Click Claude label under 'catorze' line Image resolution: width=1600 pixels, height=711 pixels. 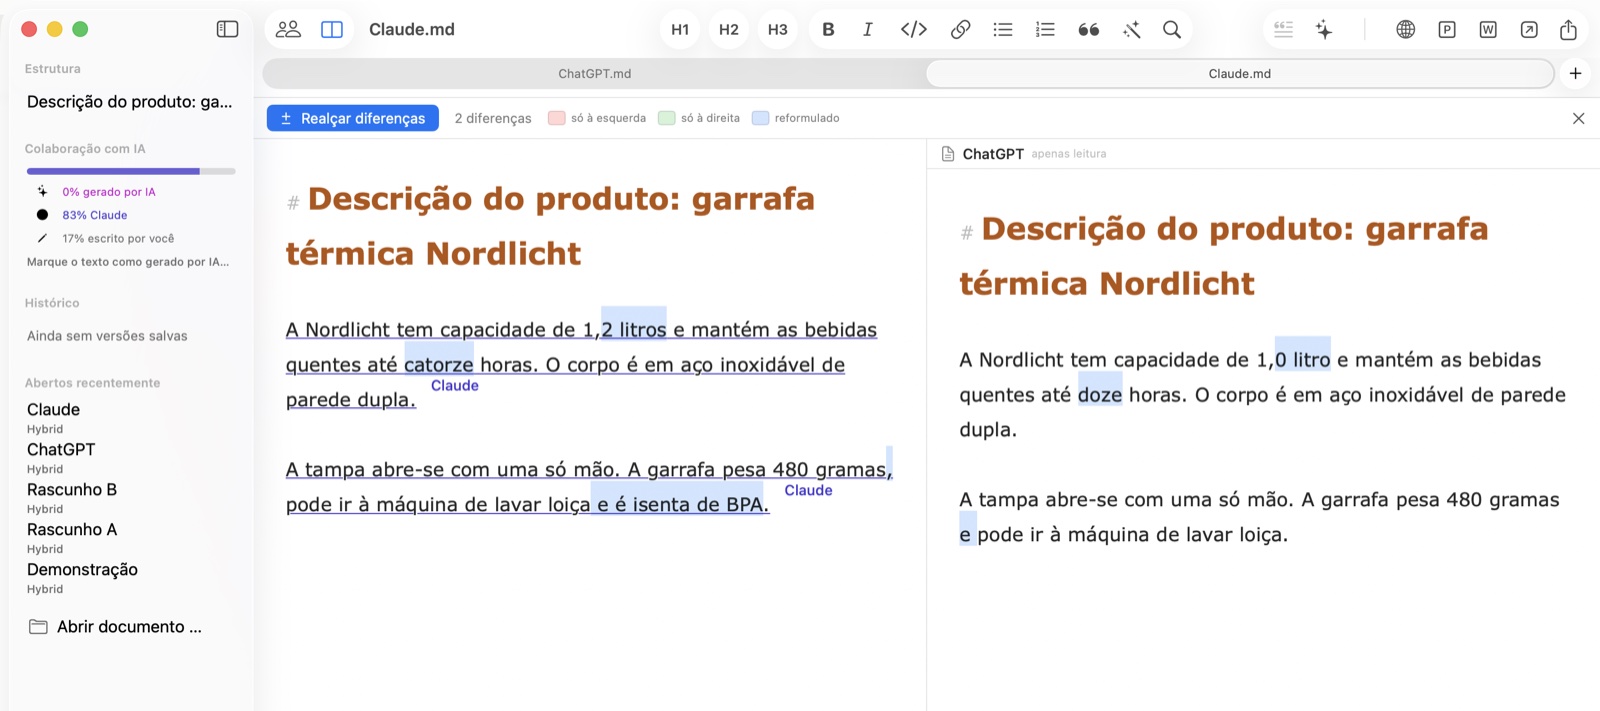(455, 386)
